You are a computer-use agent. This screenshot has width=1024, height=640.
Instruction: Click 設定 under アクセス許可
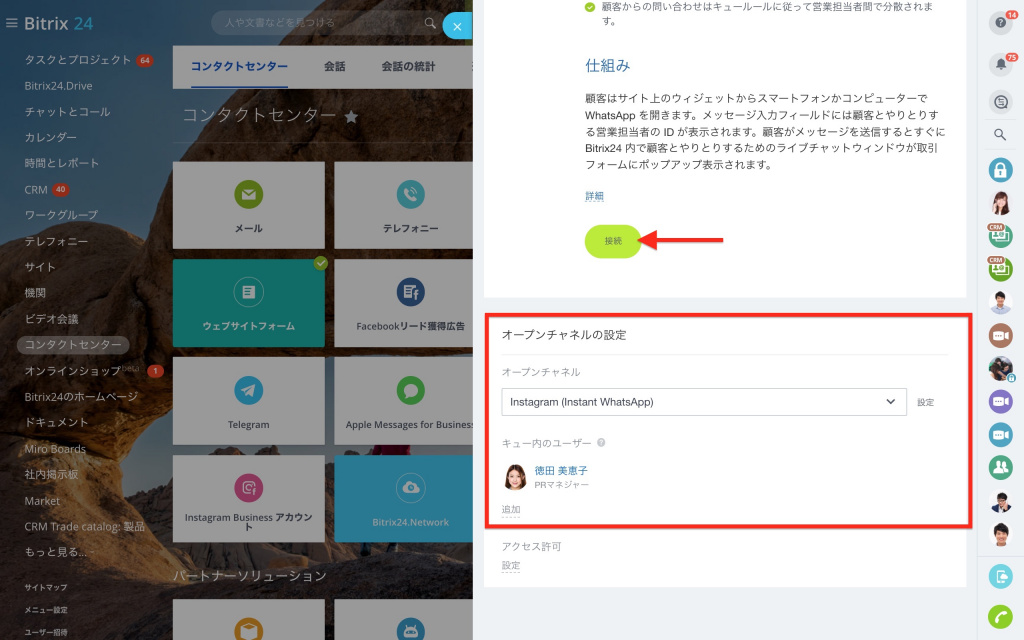(x=511, y=566)
